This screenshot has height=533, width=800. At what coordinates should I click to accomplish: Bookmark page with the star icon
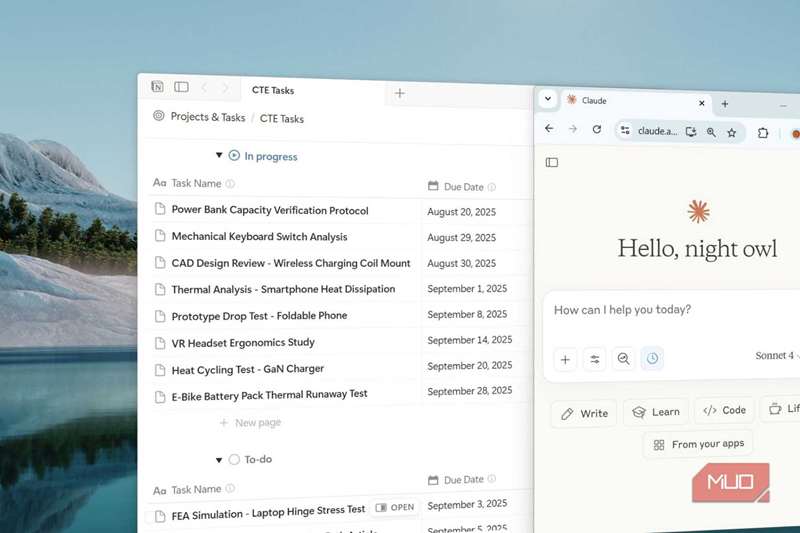tap(732, 132)
